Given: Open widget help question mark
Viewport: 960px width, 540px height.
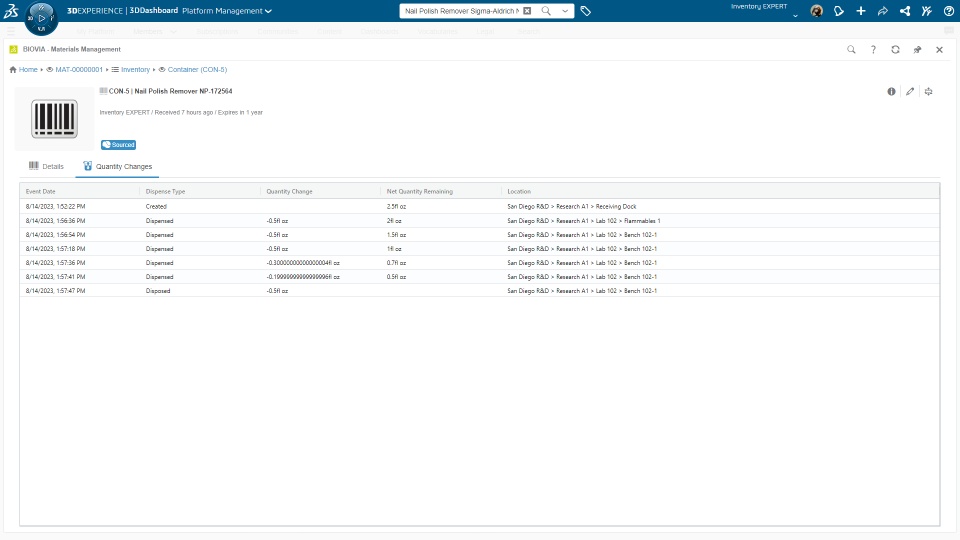Looking at the screenshot, I should 873,50.
